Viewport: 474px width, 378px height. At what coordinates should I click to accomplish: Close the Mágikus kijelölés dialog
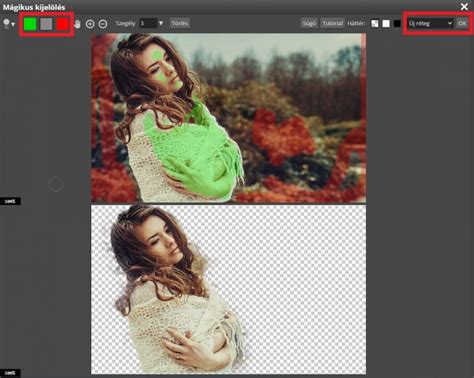click(464, 6)
